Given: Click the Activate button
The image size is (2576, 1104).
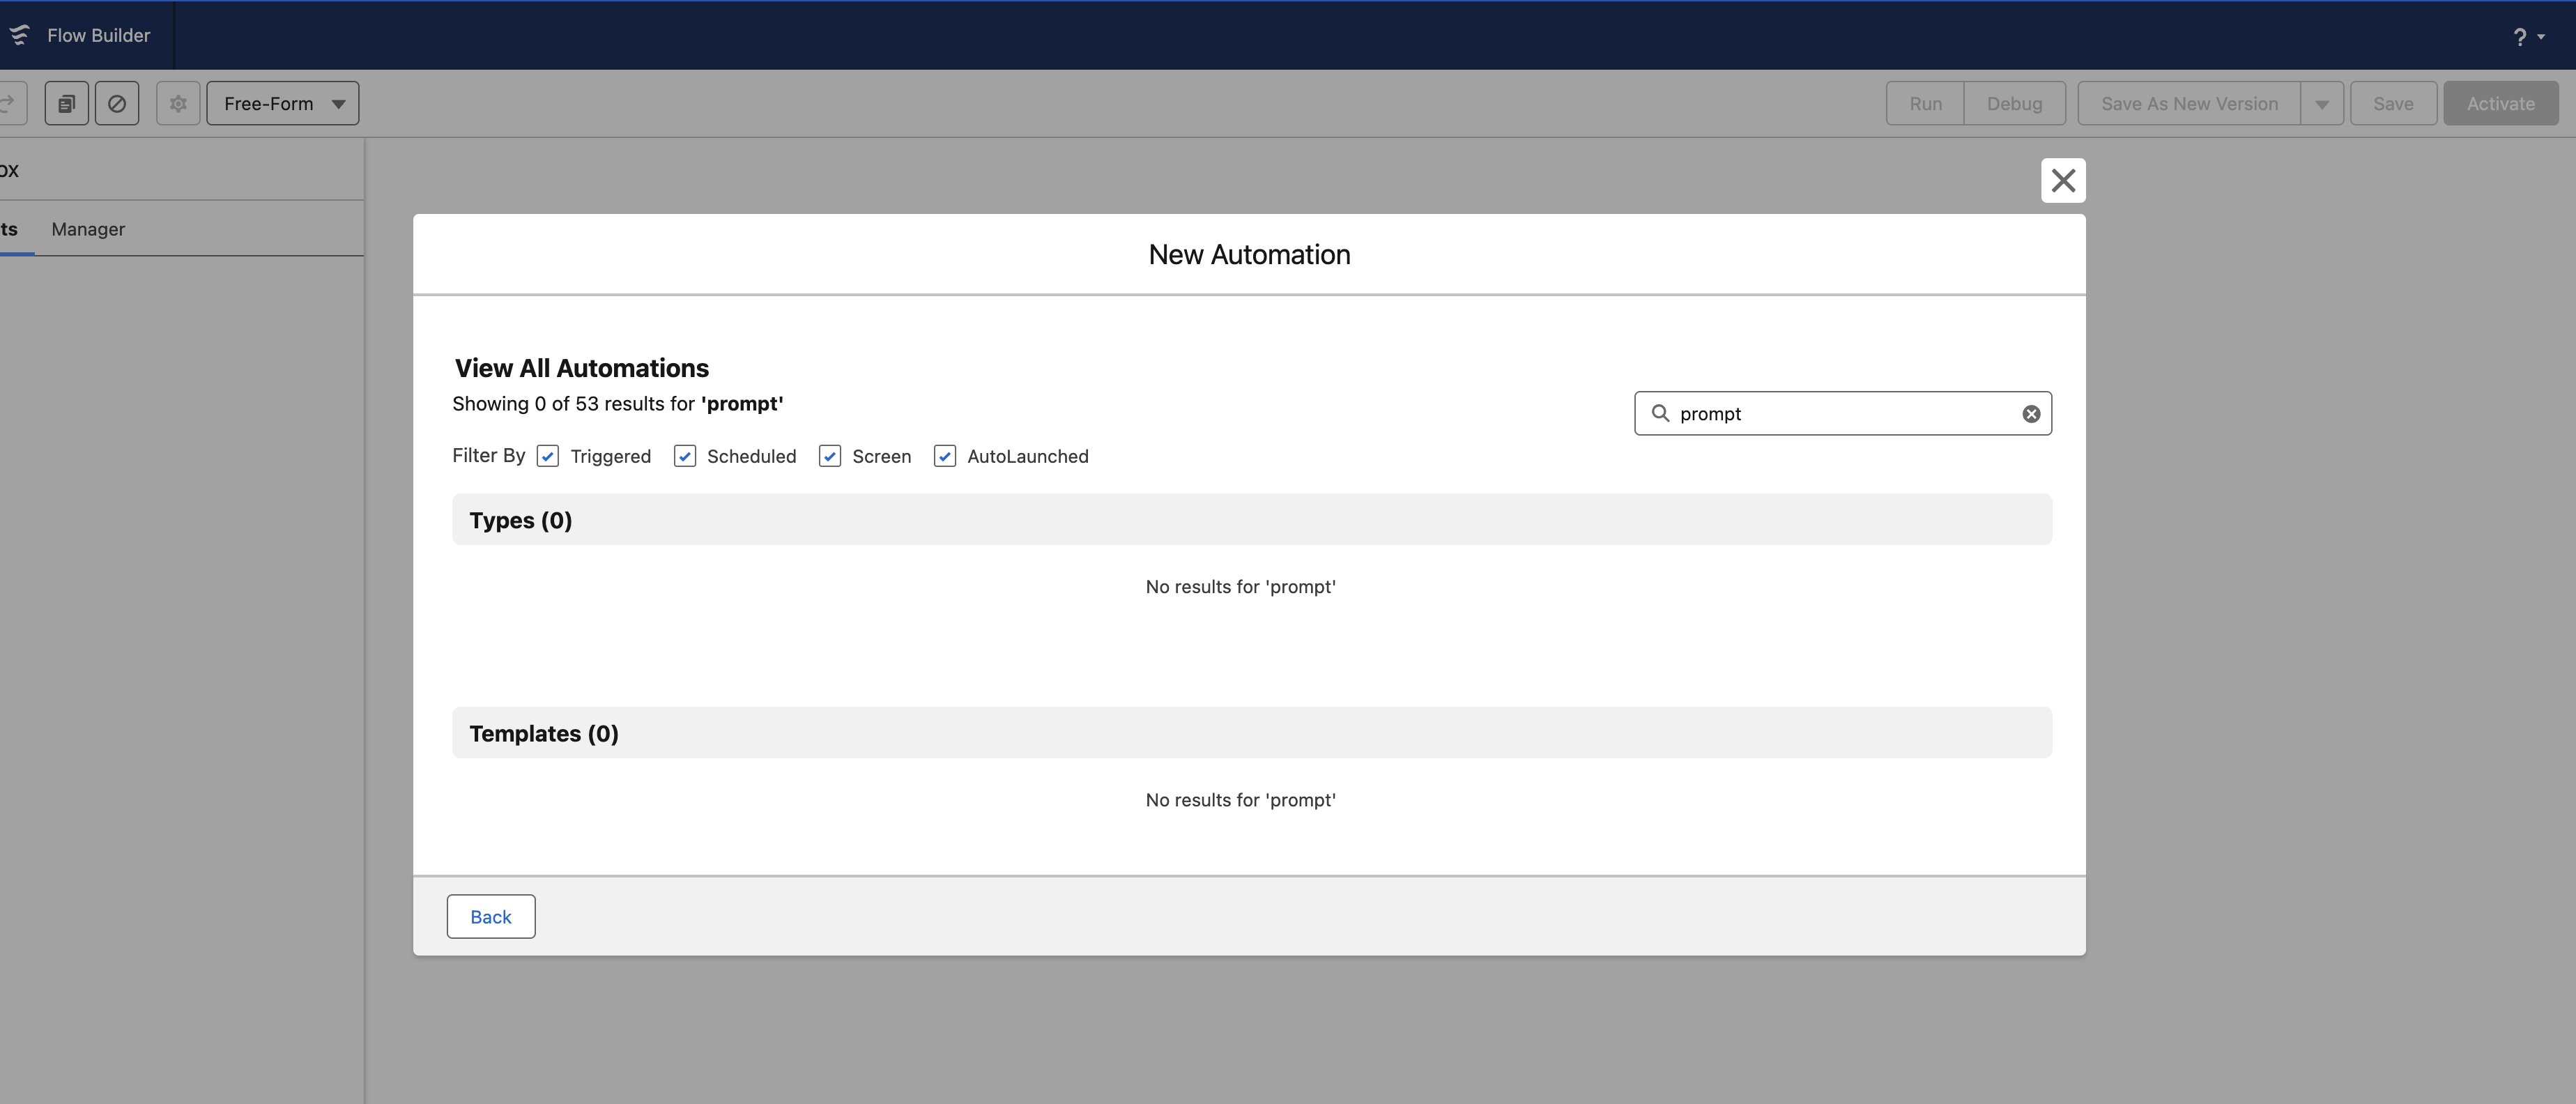Looking at the screenshot, I should click(x=2500, y=104).
